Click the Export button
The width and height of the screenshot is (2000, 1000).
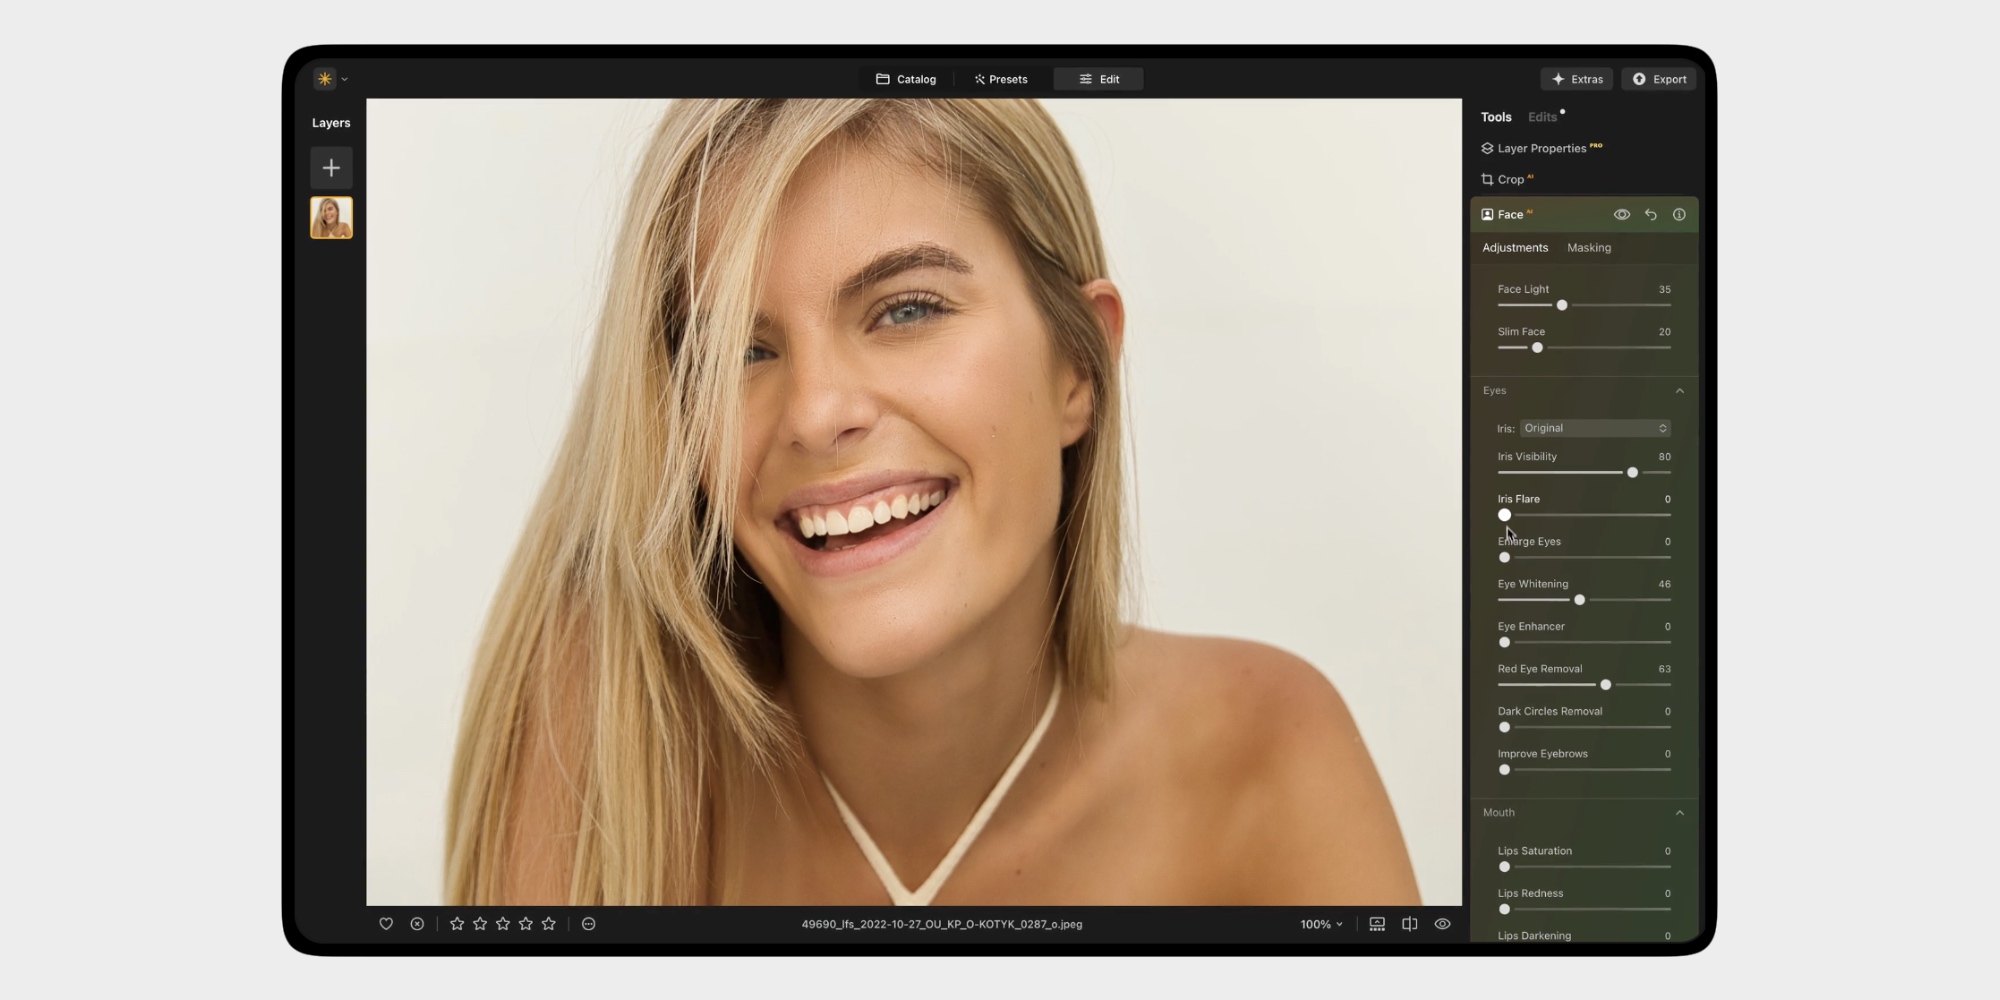pyautogui.click(x=1660, y=79)
